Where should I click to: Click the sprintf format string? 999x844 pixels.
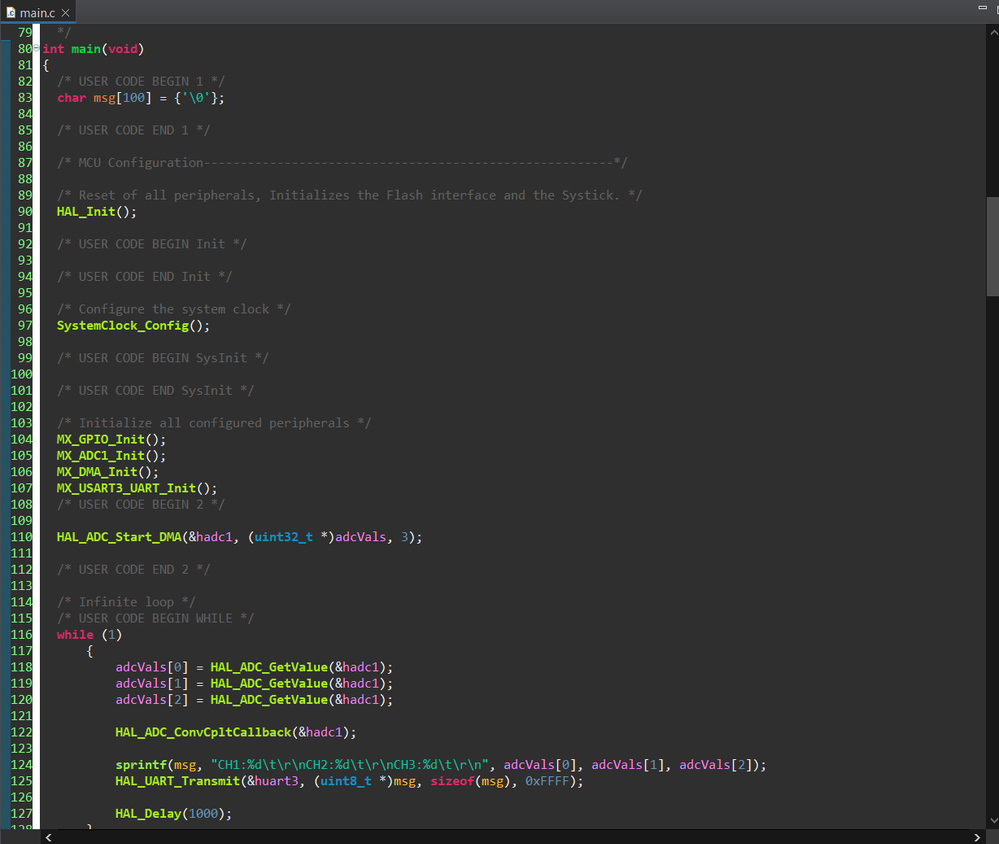(x=350, y=765)
